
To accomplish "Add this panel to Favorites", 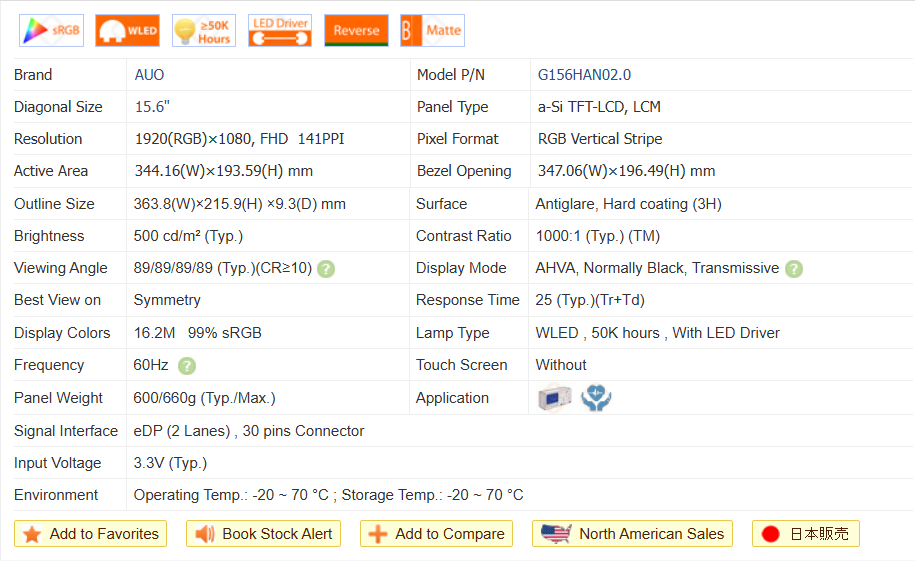I will point(91,534).
